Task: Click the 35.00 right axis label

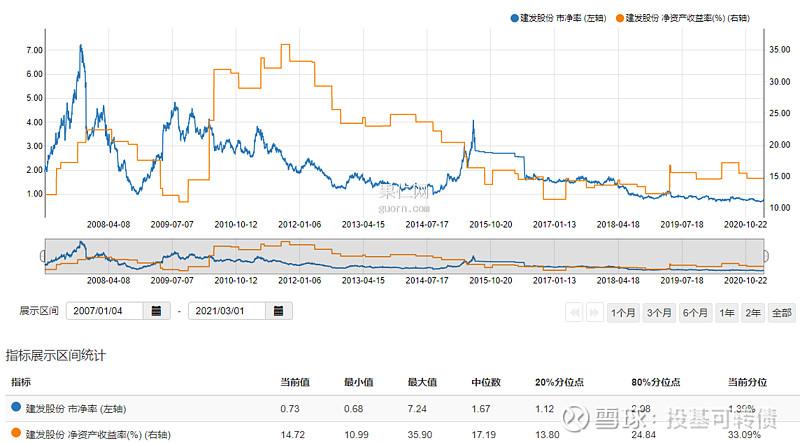Action: tap(780, 50)
